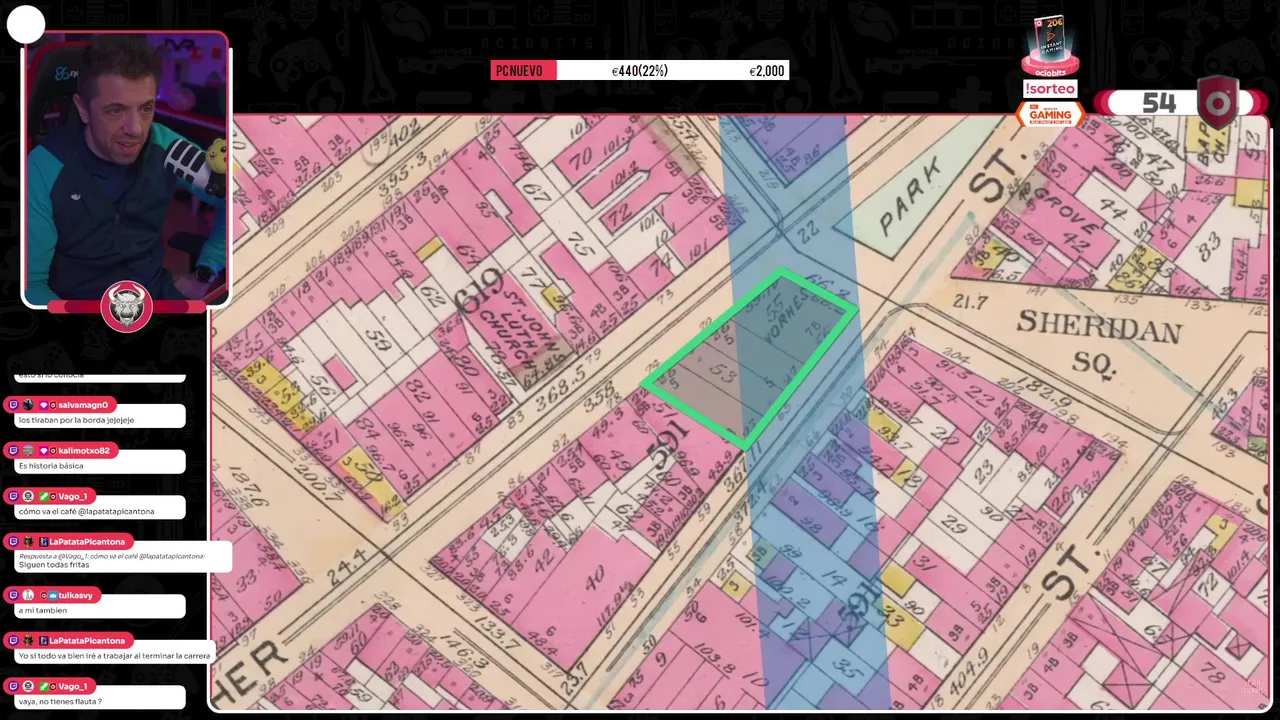Click the heart badge next to salvamagn0
This screenshot has width=1280, height=720.
tap(43, 405)
